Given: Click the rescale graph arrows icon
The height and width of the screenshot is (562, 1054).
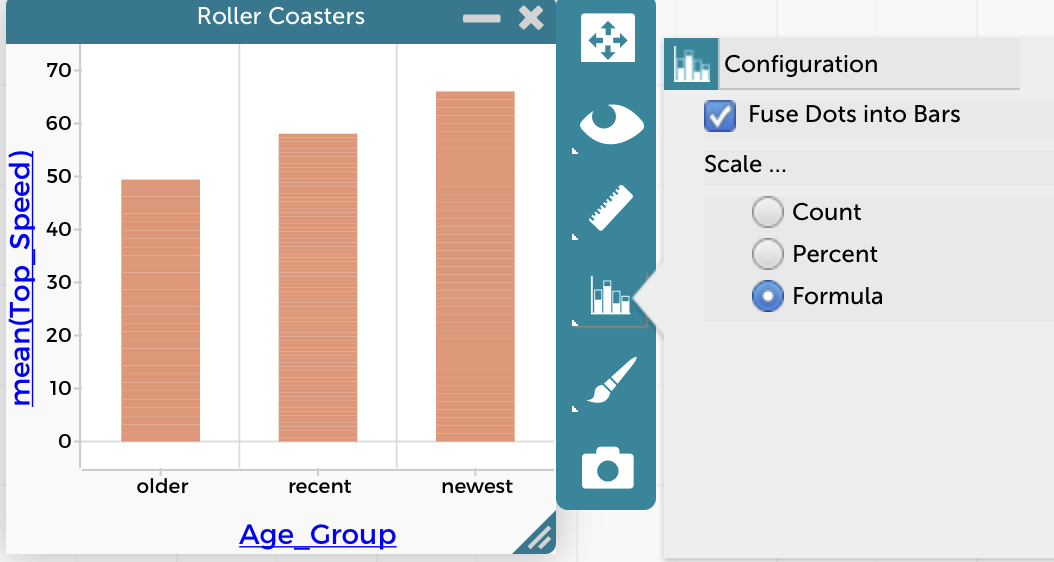Looking at the screenshot, I should pyautogui.click(x=608, y=39).
